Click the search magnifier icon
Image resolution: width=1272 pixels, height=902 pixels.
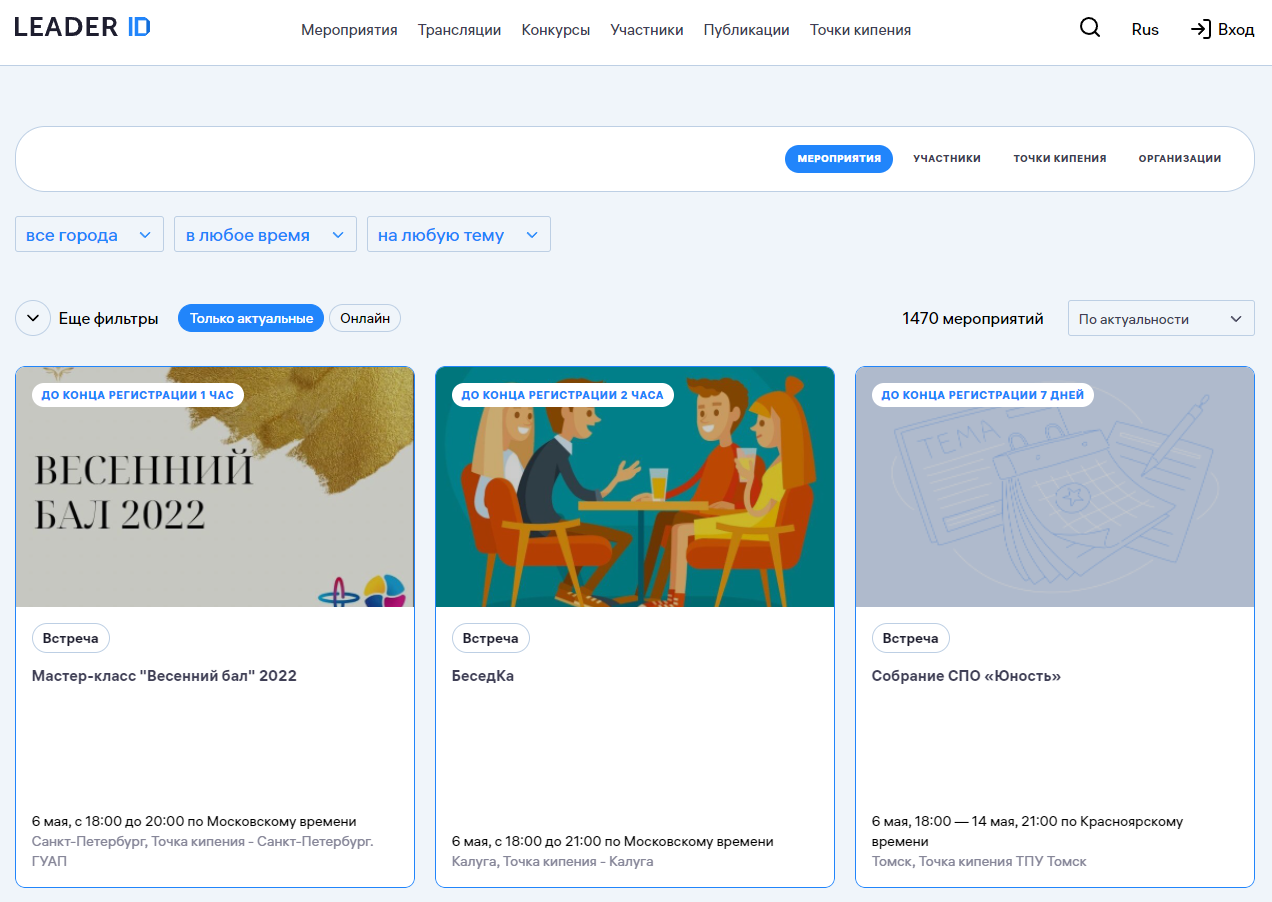(1089, 29)
